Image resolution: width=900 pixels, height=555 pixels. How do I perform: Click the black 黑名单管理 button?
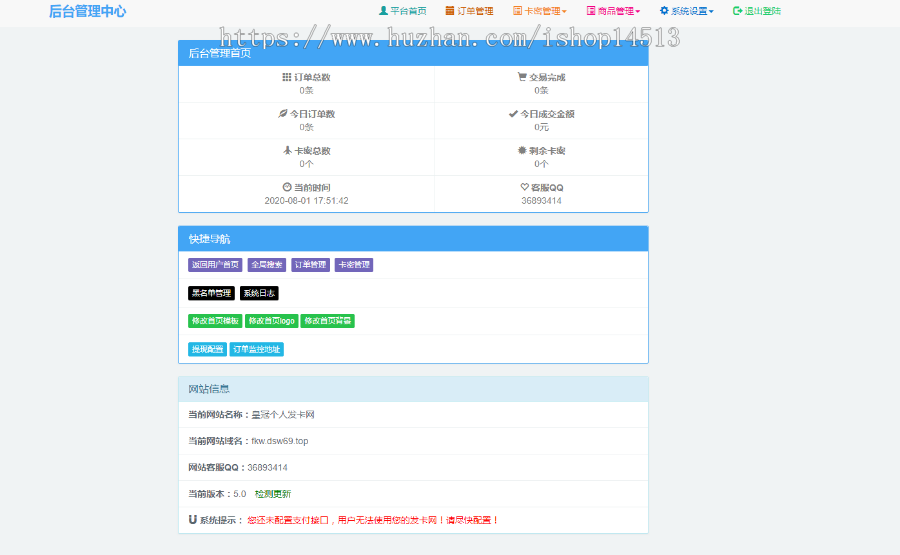[211, 293]
